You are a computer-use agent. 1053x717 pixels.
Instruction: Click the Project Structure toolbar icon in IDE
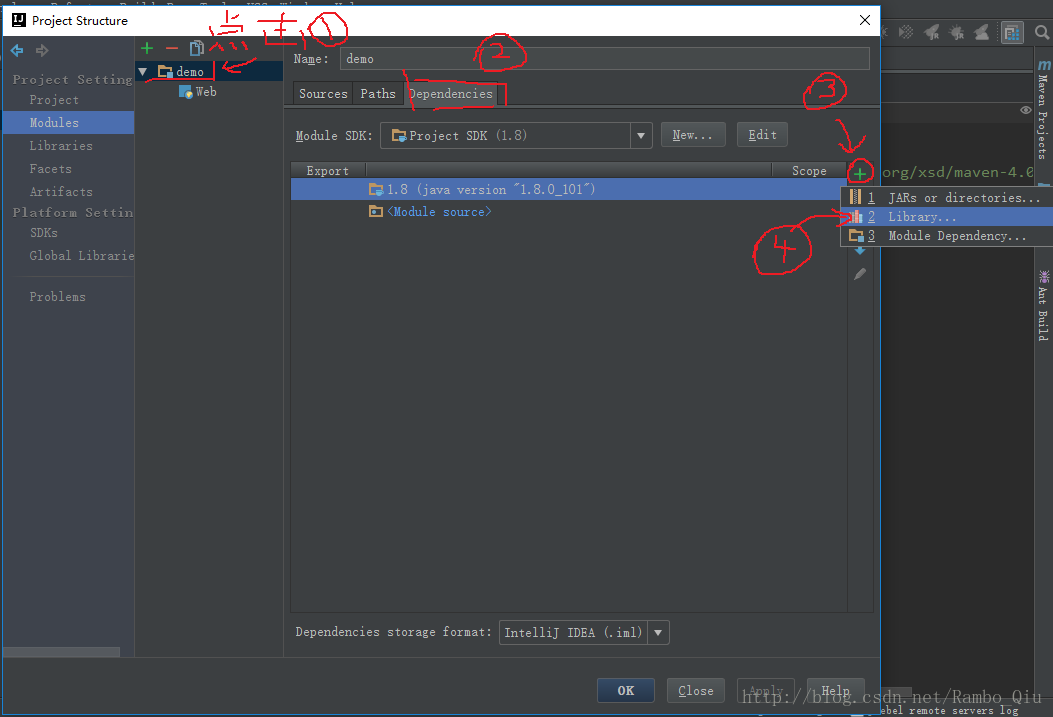point(1011,32)
